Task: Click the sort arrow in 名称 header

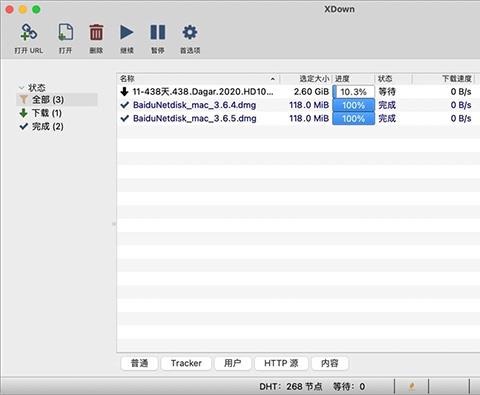Action: (273, 79)
